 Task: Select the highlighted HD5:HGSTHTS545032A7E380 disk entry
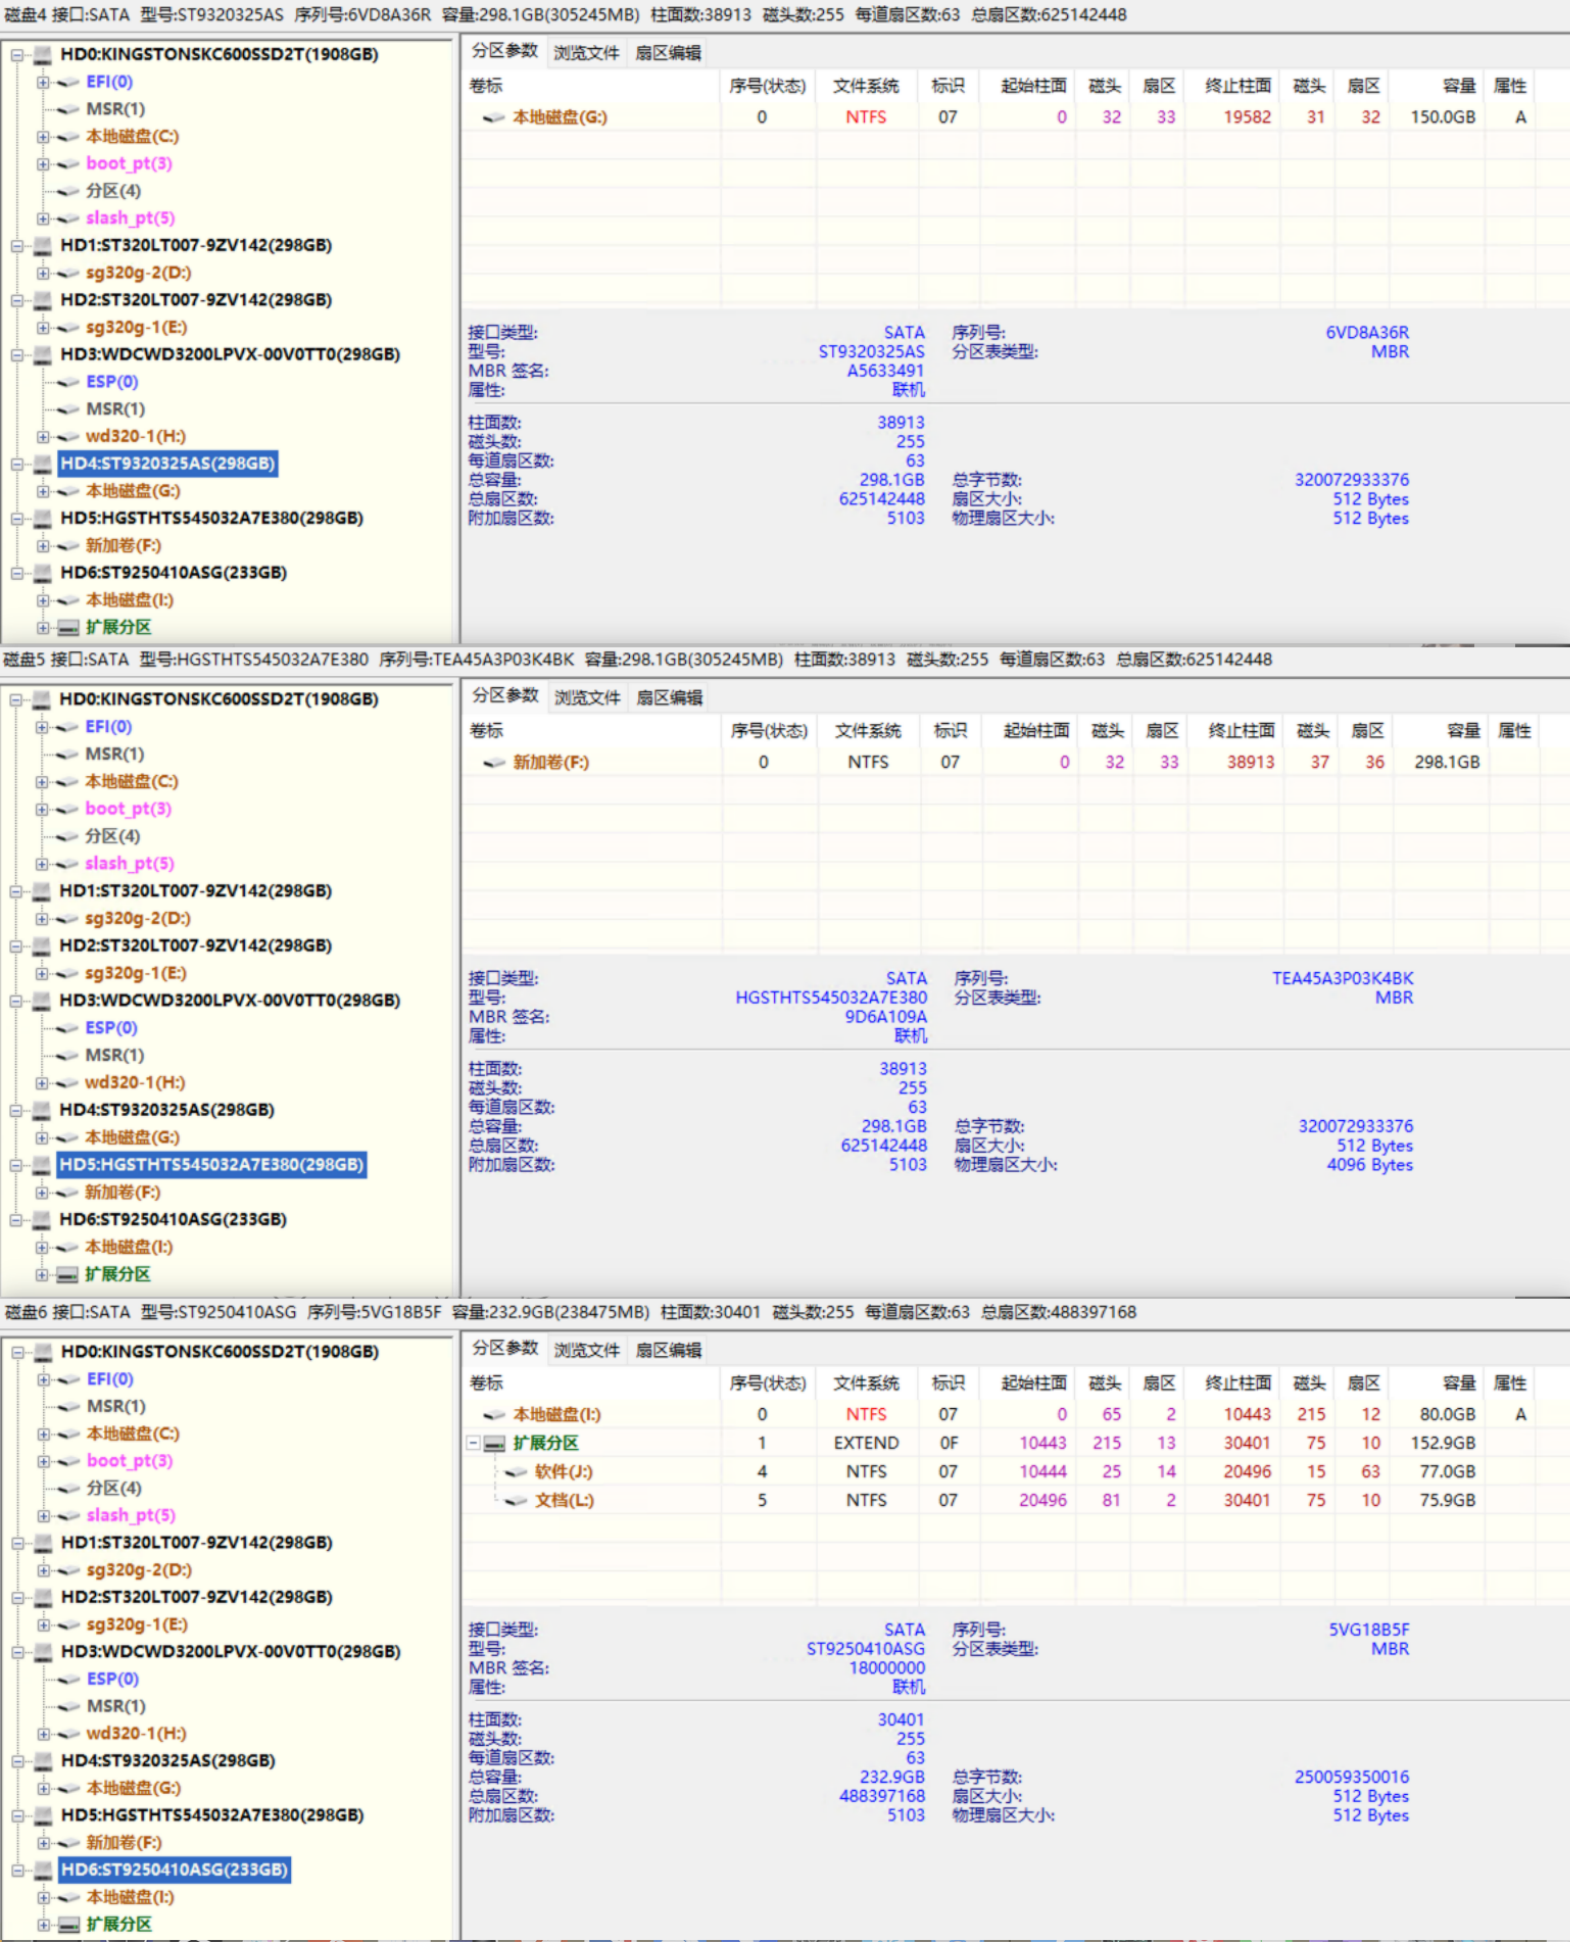coord(211,1165)
